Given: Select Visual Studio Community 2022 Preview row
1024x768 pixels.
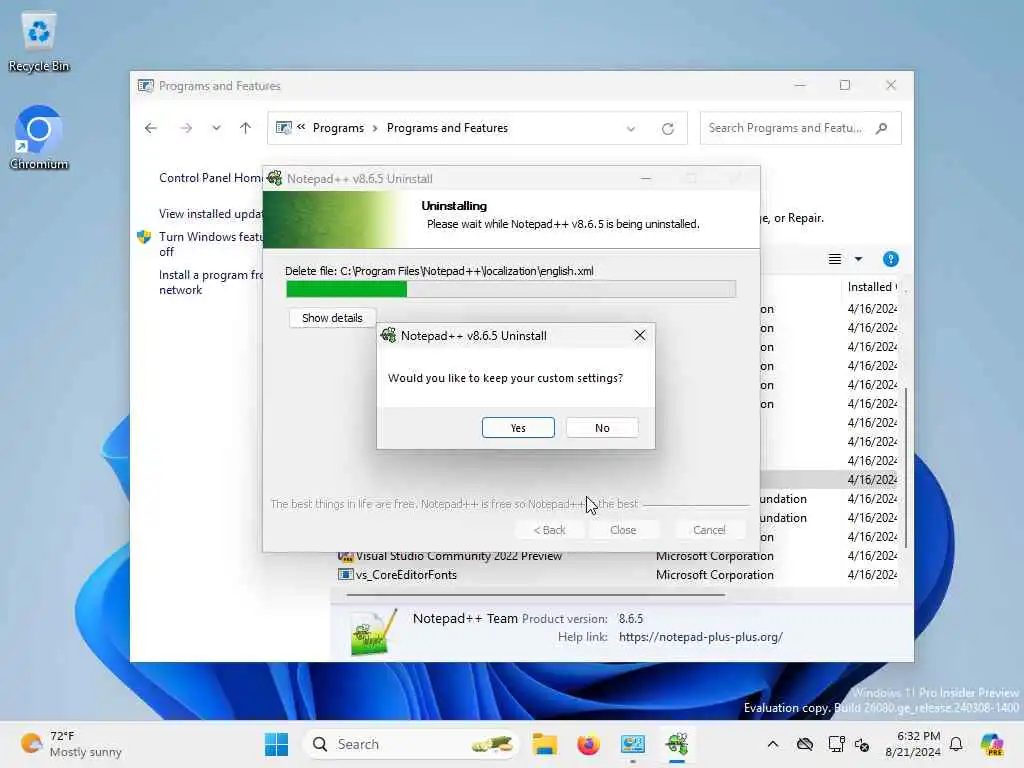Looking at the screenshot, I should (x=617, y=556).
